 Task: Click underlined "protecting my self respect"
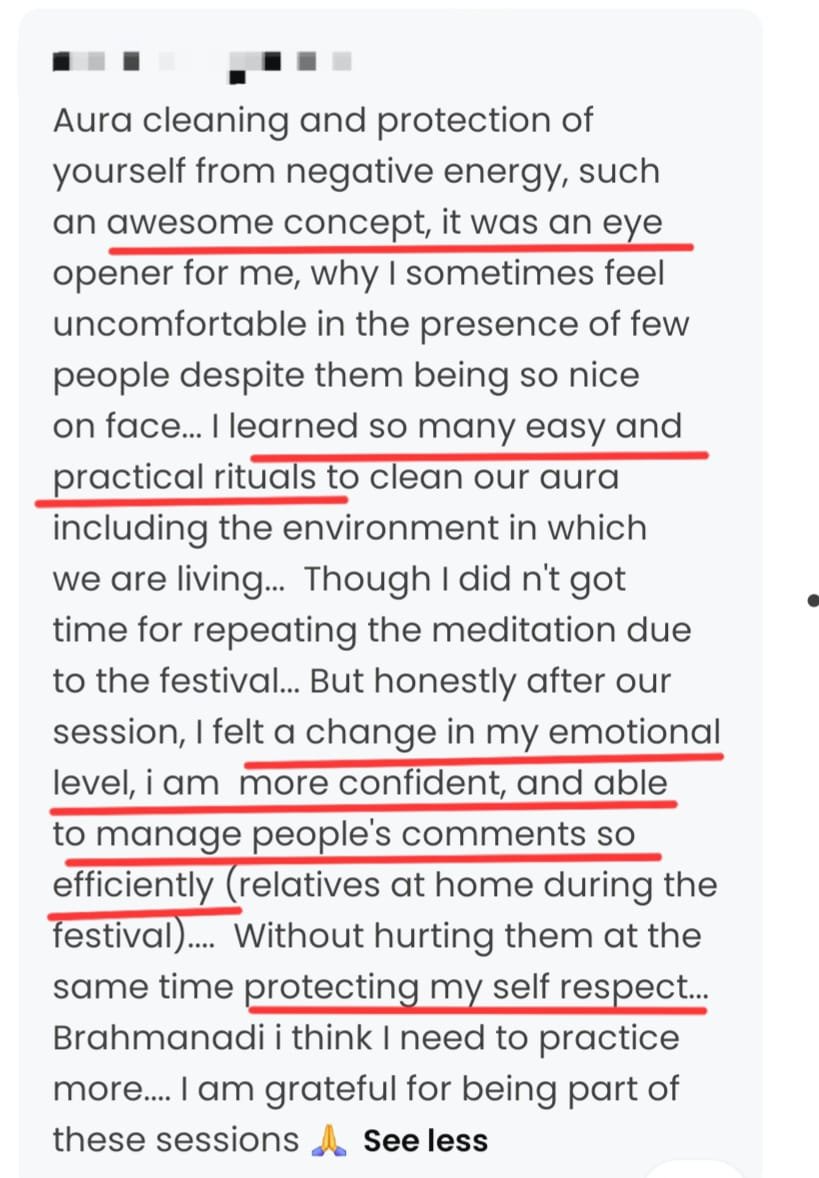tap(476, 987)
